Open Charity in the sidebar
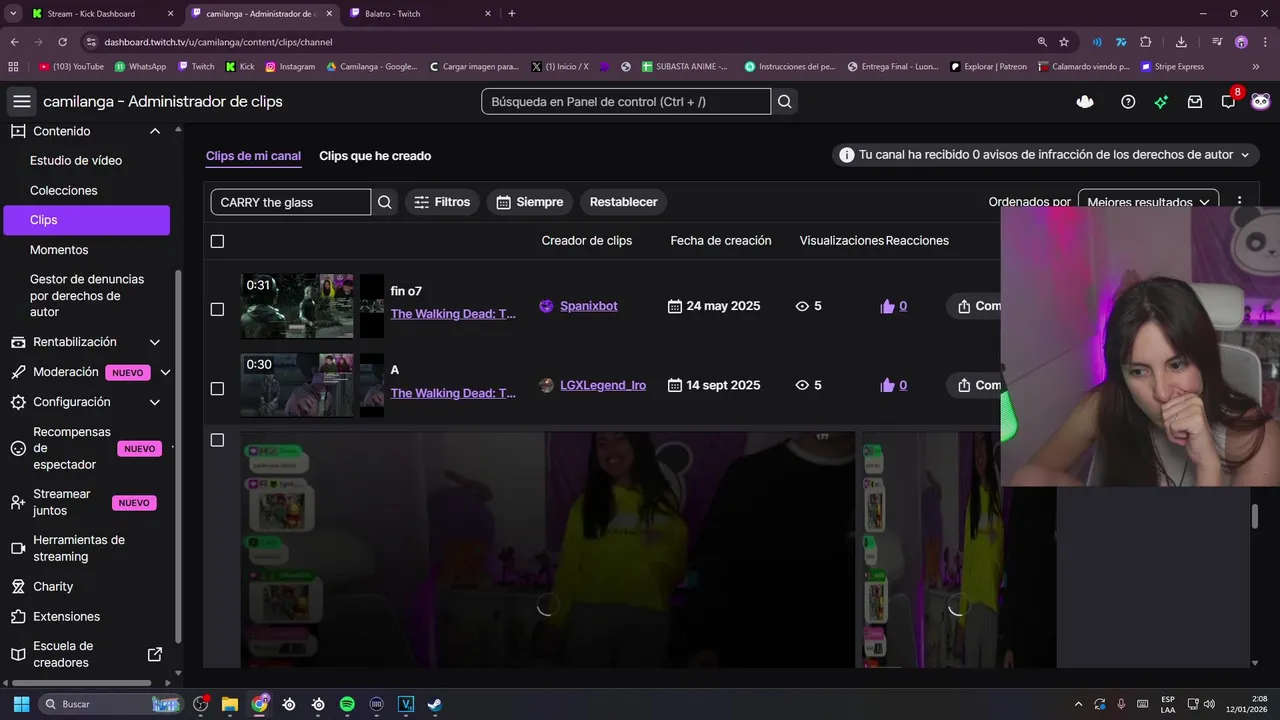 coord(53,586)
